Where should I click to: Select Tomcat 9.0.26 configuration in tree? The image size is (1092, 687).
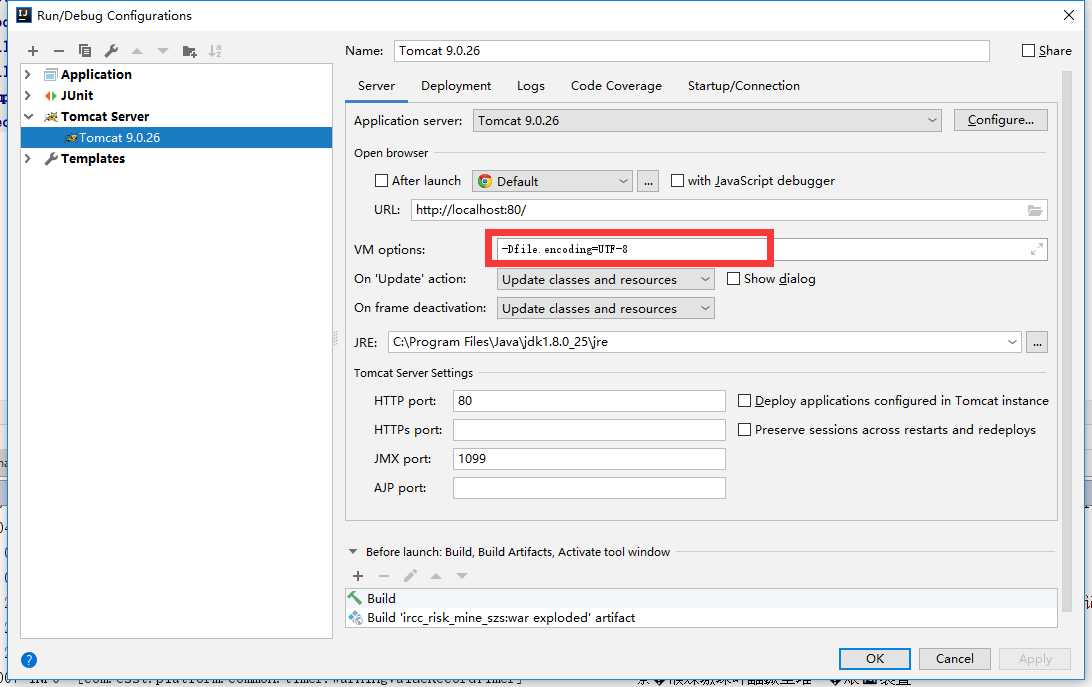tap(176, 137)
